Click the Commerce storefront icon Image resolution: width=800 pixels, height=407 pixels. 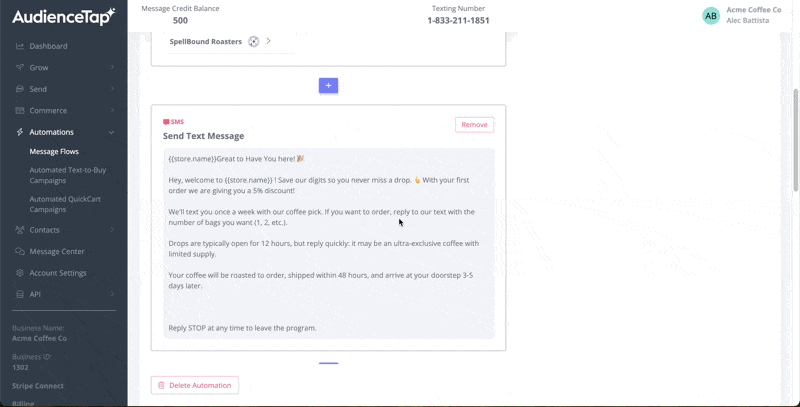20,110
